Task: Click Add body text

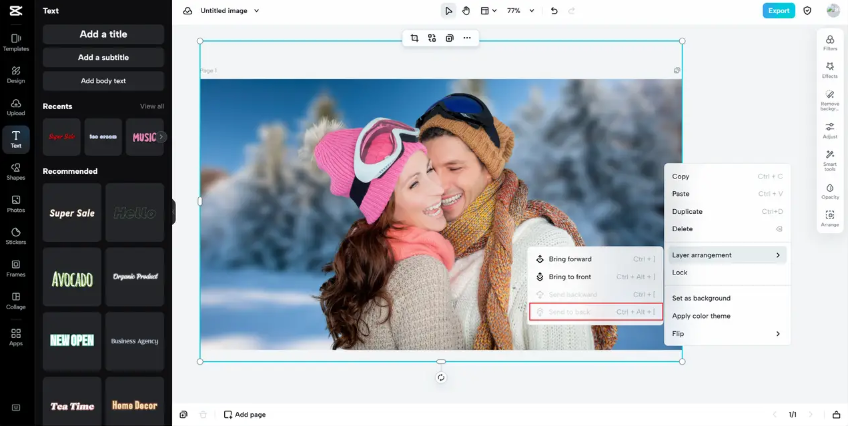Action: coord(103,81)
